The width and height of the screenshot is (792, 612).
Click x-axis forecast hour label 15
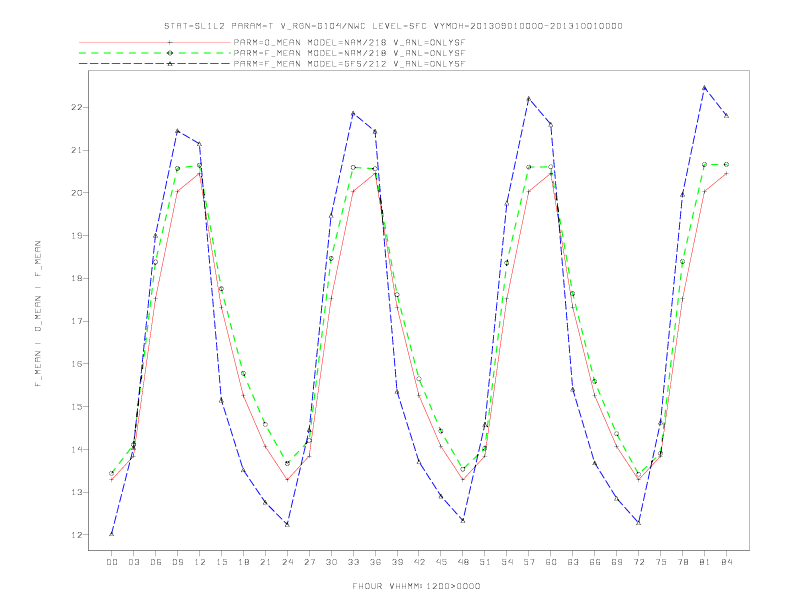point(221,562)
